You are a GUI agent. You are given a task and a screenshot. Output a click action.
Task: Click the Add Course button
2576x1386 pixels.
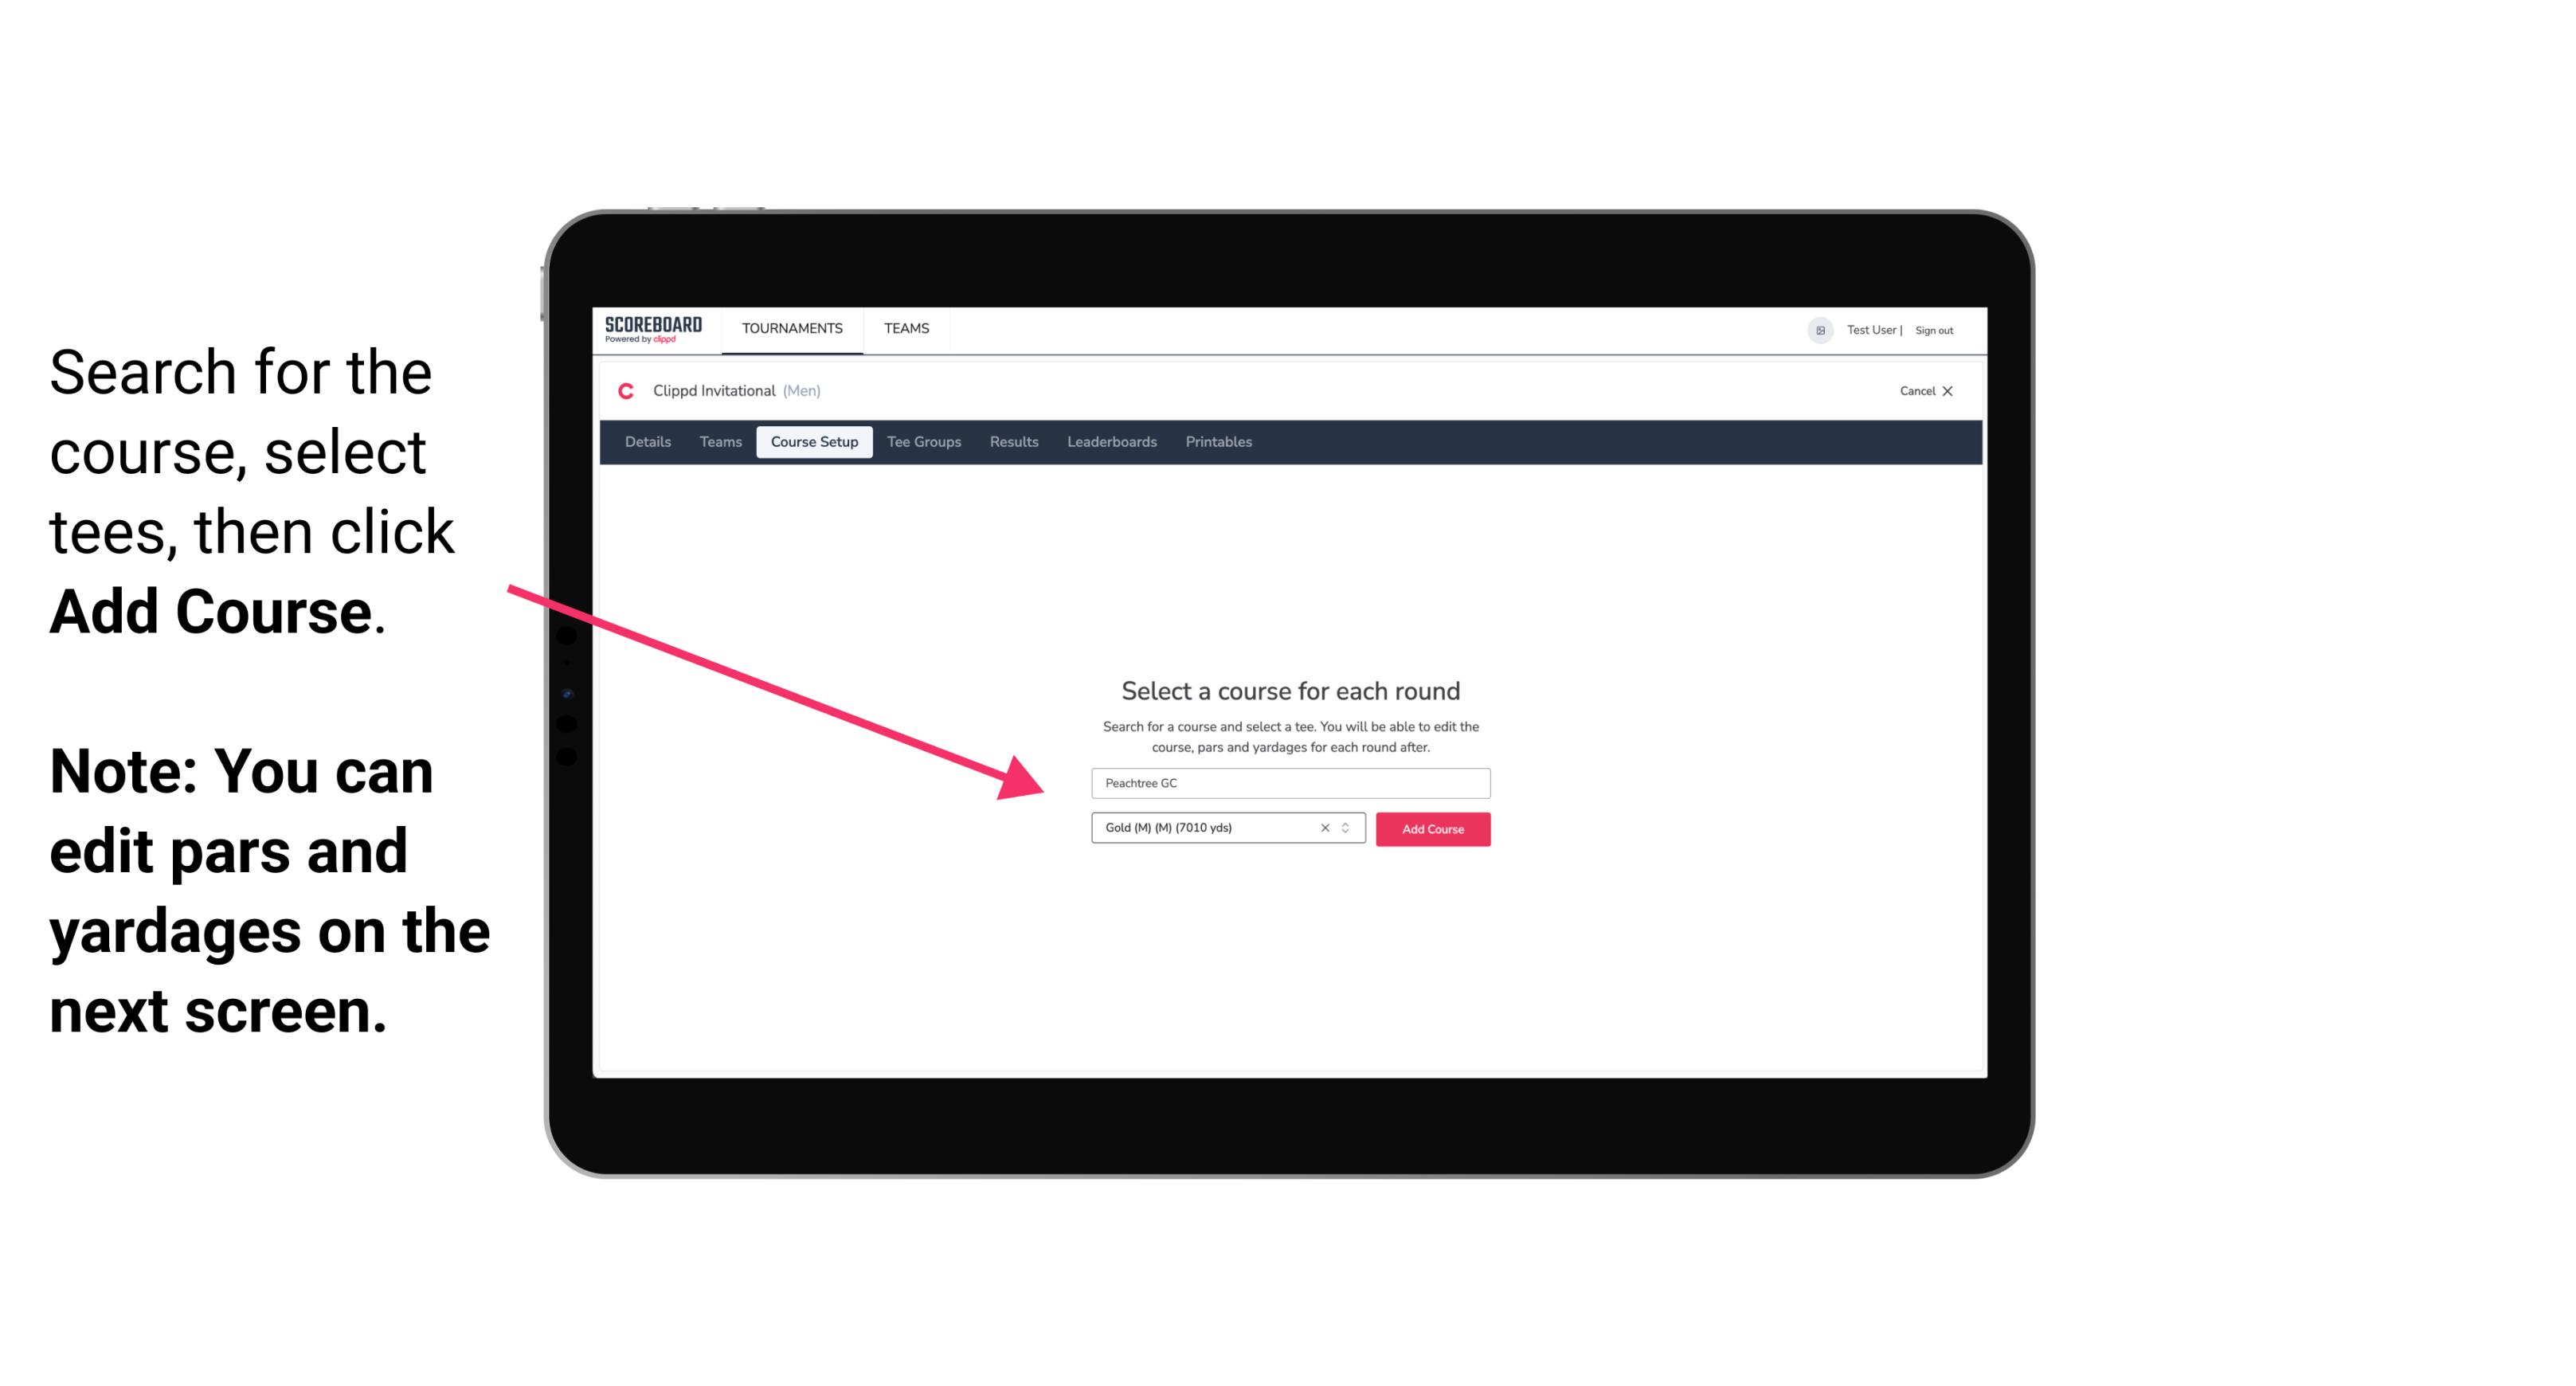1431,829
